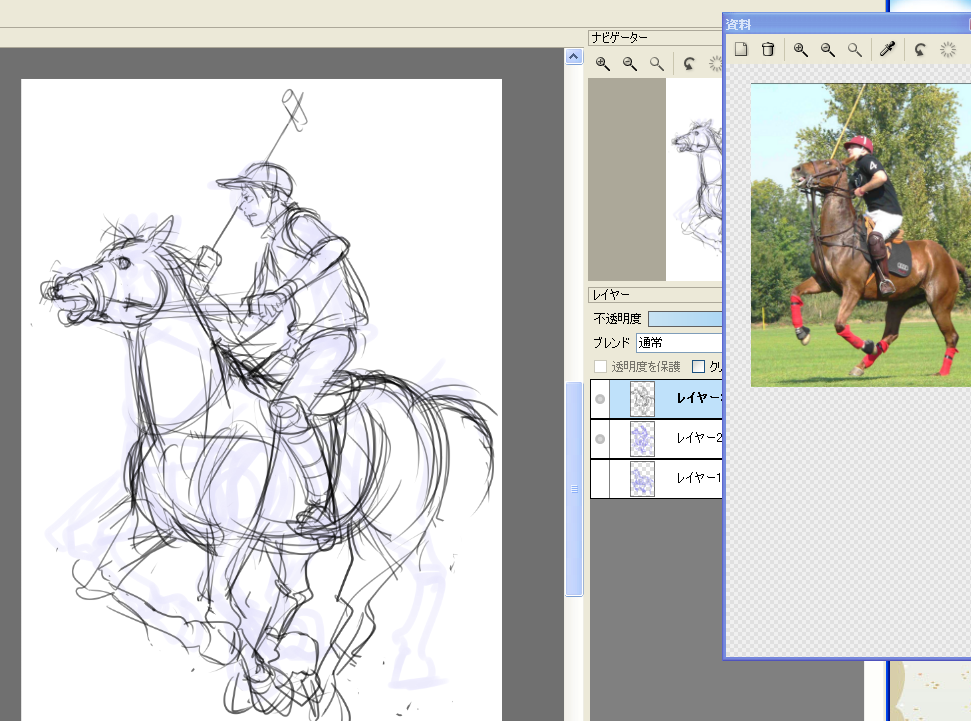Zoom out the reference image in 資料 window
This screenshot has height=721, width=971.
(828, 50)
